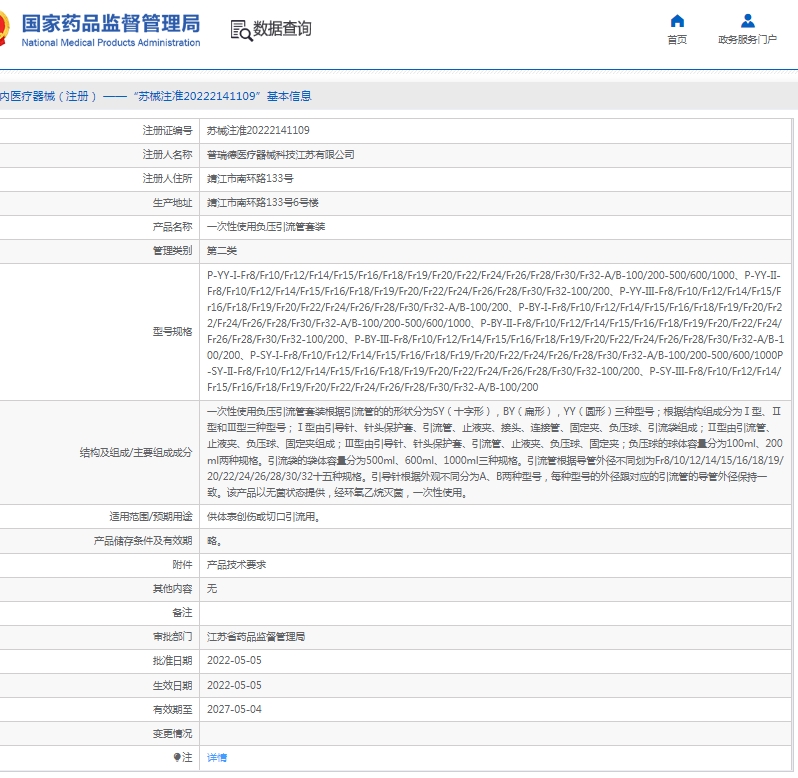Click the 生产地址 row label
The height and width of the screenshot is (778, 798).
click(173, 203)
